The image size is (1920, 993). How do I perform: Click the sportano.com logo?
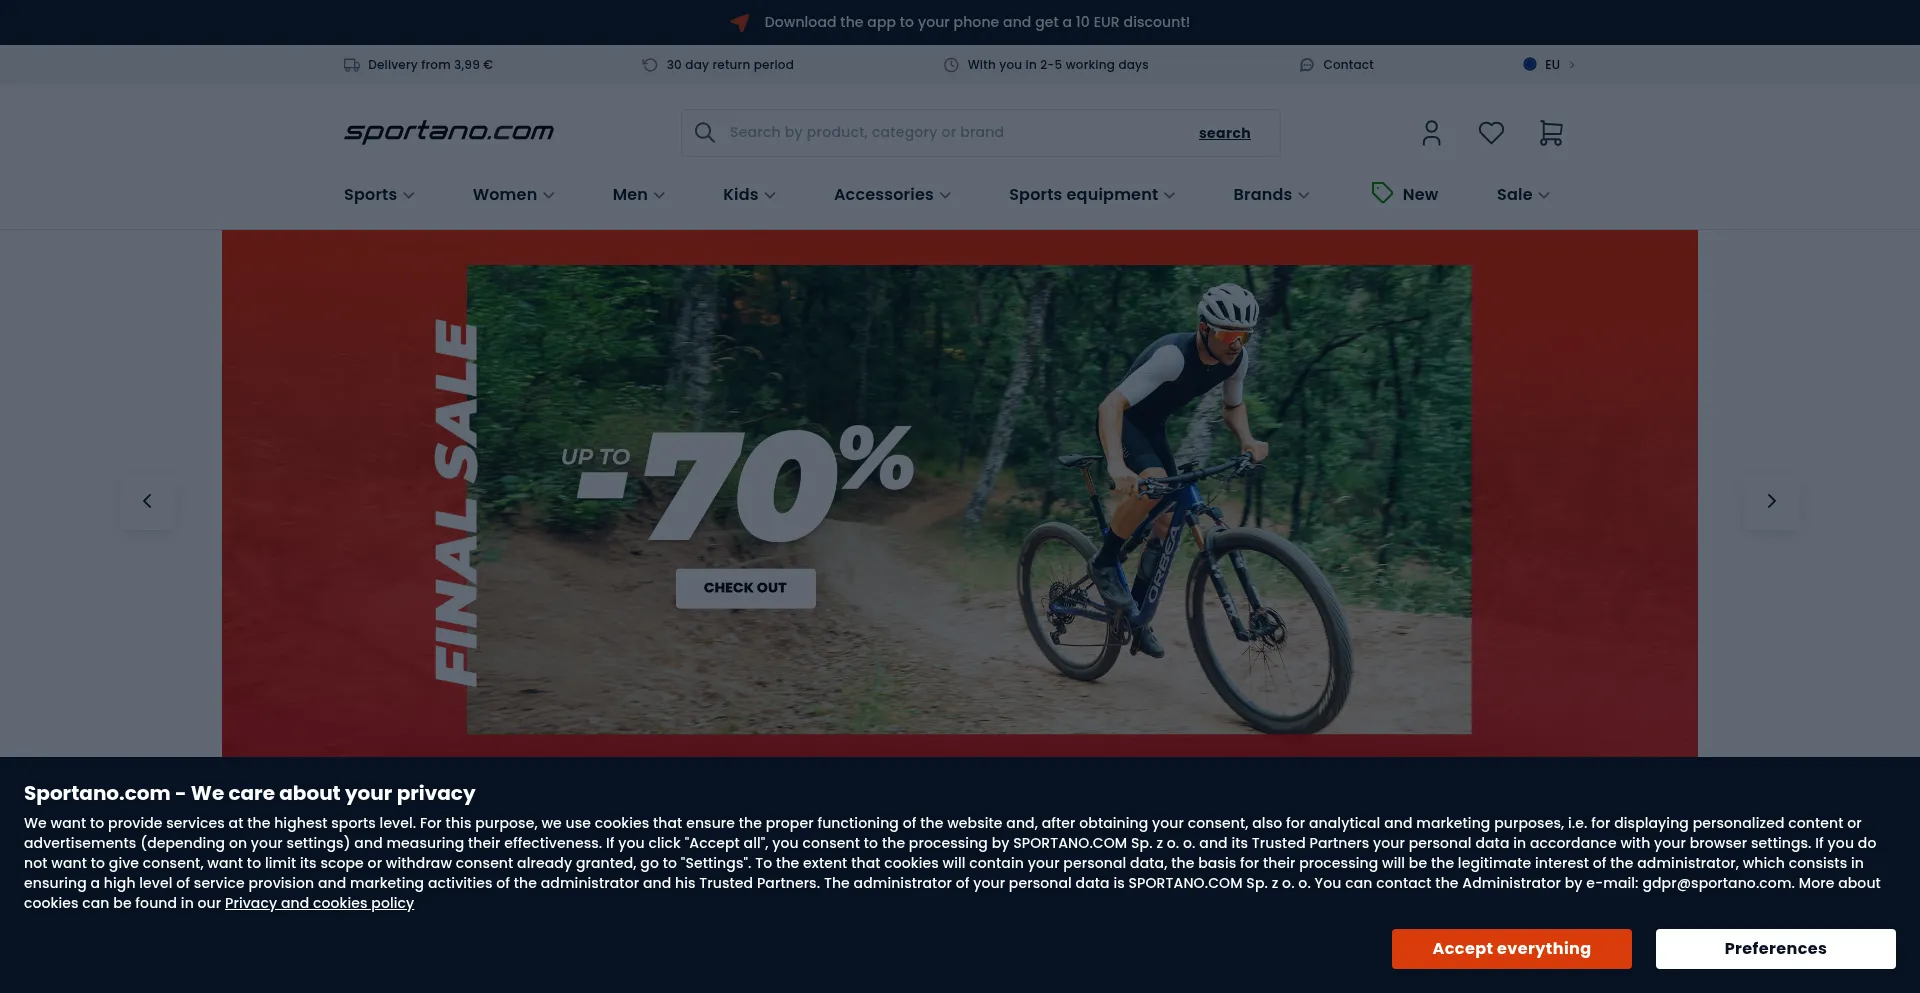(x=449, y=131)
